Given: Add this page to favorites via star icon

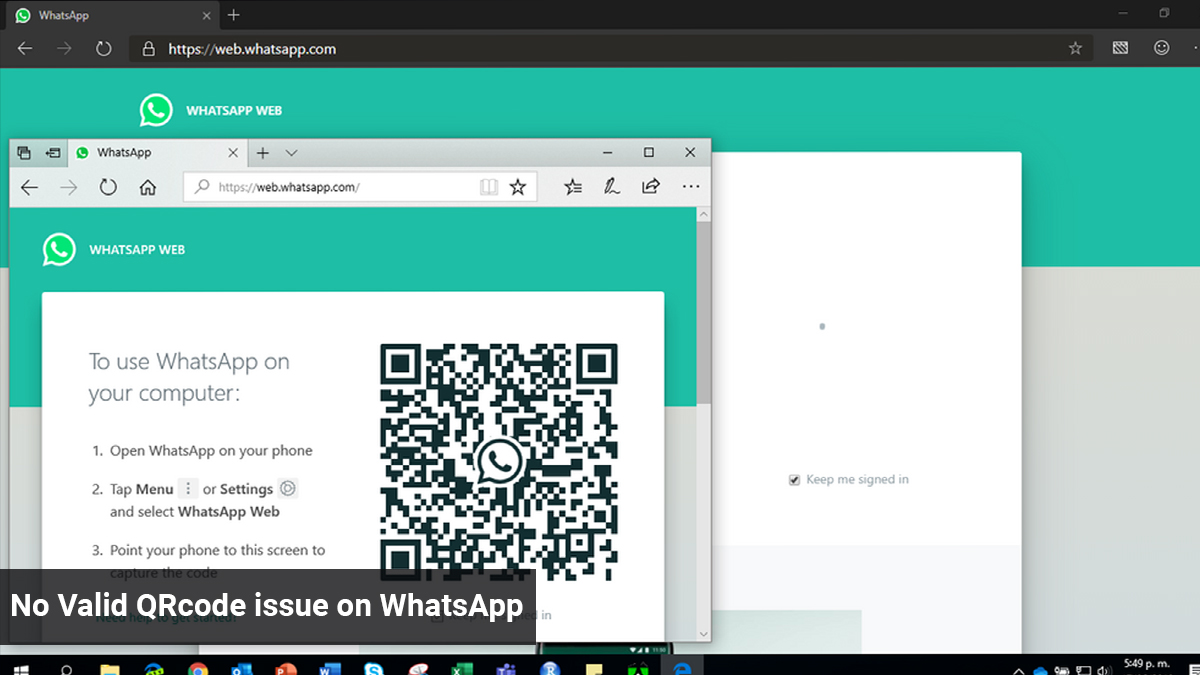Looking at the screenshot, I should pos(518,186).
